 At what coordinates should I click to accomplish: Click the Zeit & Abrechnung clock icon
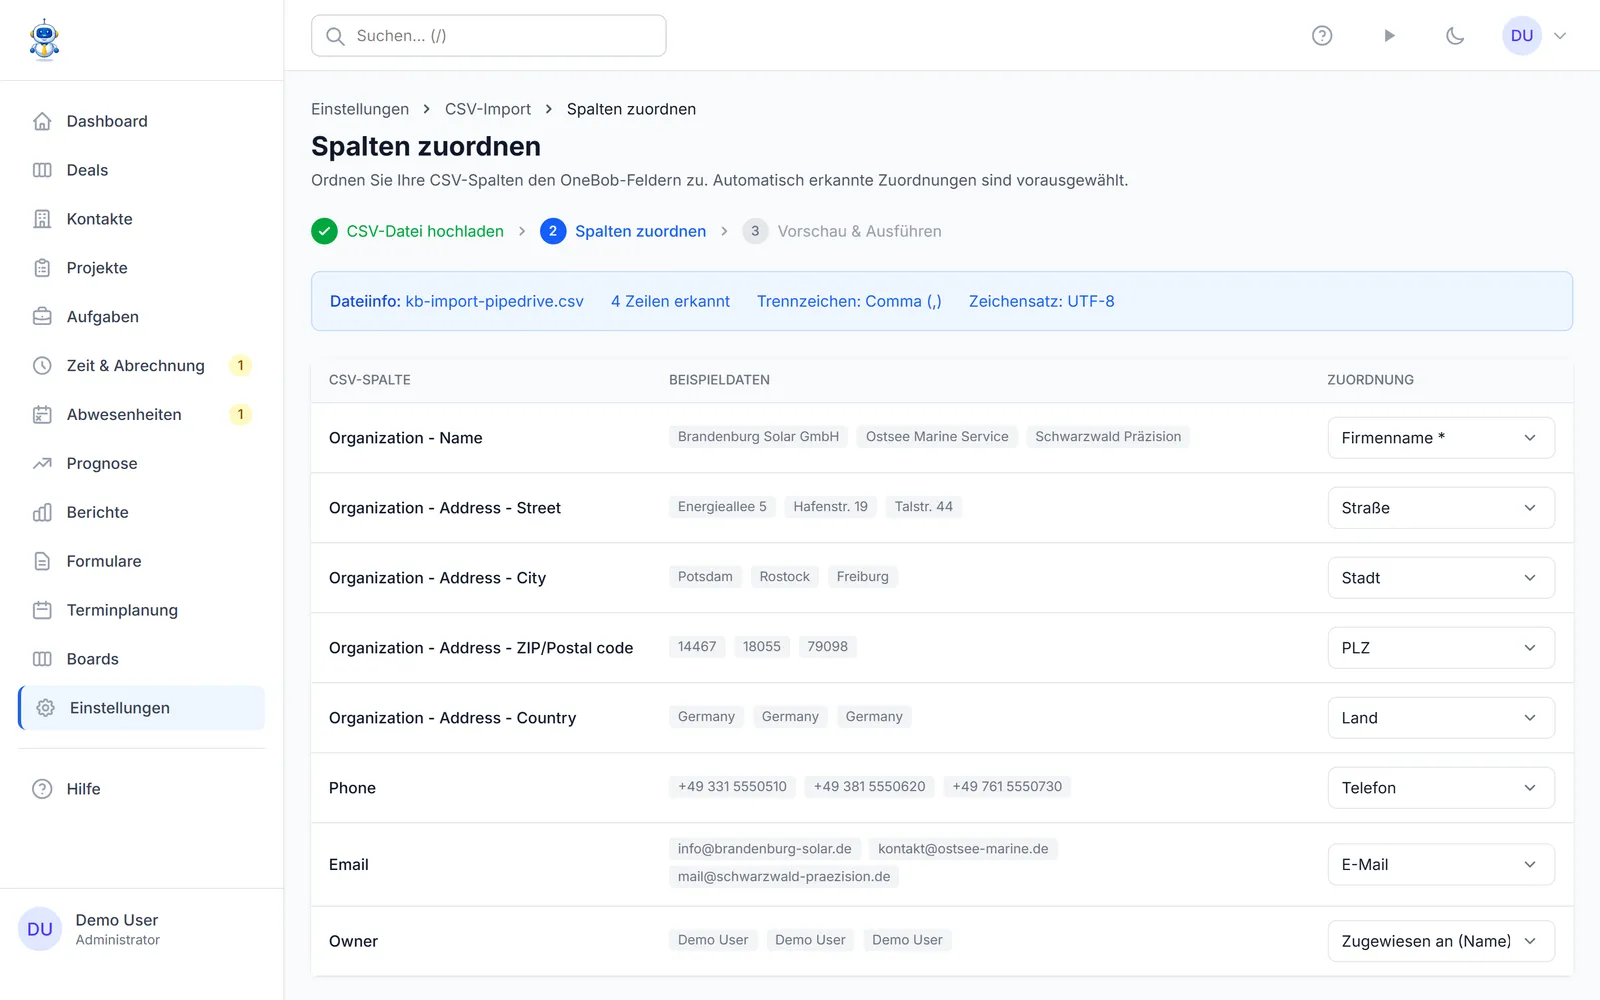pos(42,366)
